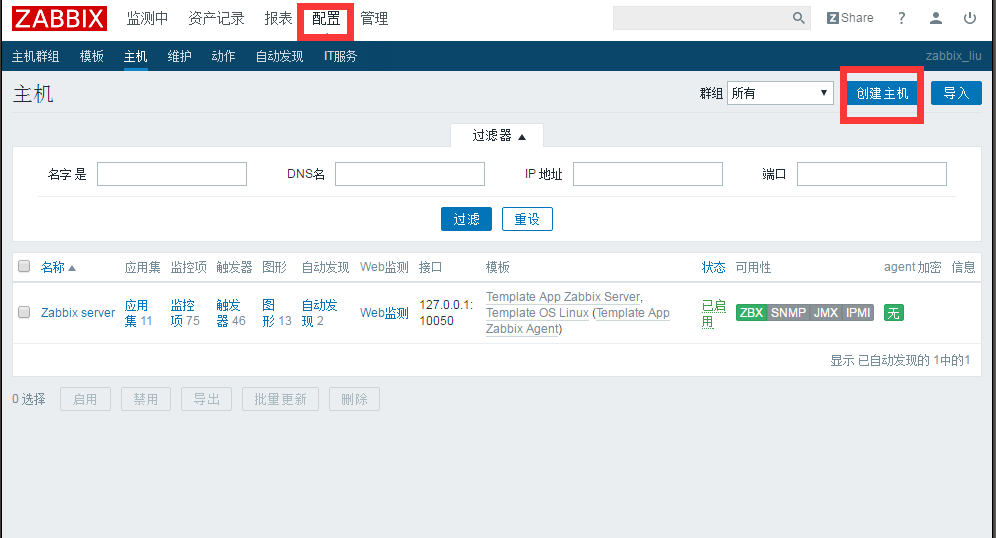Image resolution: width=996 pixels, height=538 pixels.
Task: Go to the IT服务 submenu
Action: [x=340, y=57]
